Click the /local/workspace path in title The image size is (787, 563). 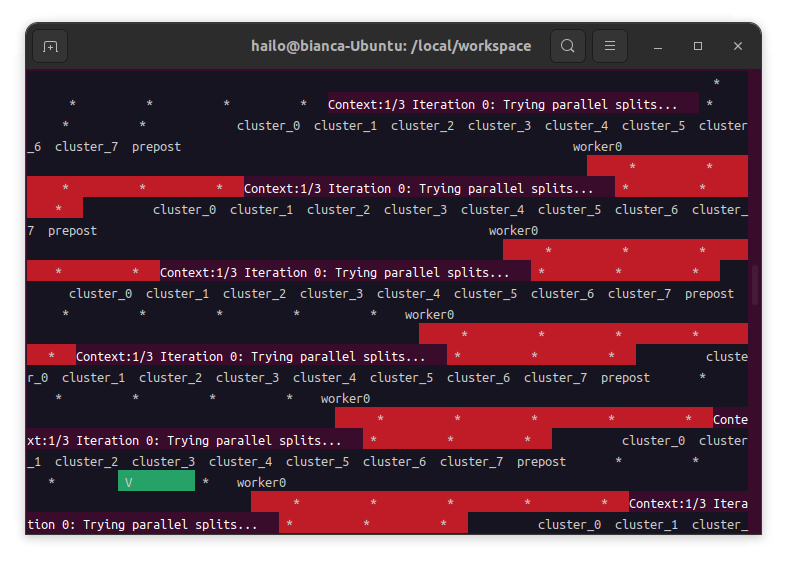tap(471, 46)
